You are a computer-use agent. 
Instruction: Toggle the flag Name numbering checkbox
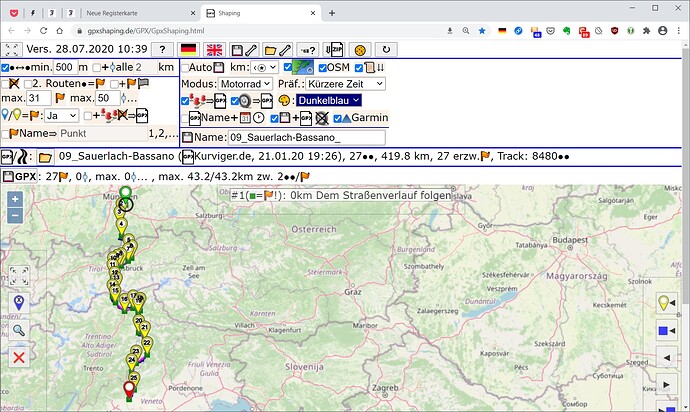point(5,134)
